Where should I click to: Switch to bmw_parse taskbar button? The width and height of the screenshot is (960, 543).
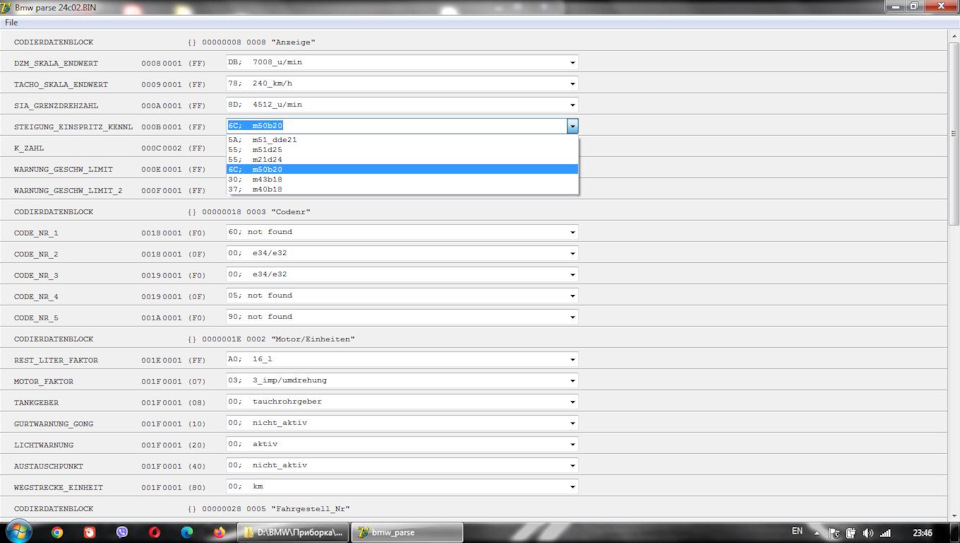pyautogui.click(x=407, y=532)
